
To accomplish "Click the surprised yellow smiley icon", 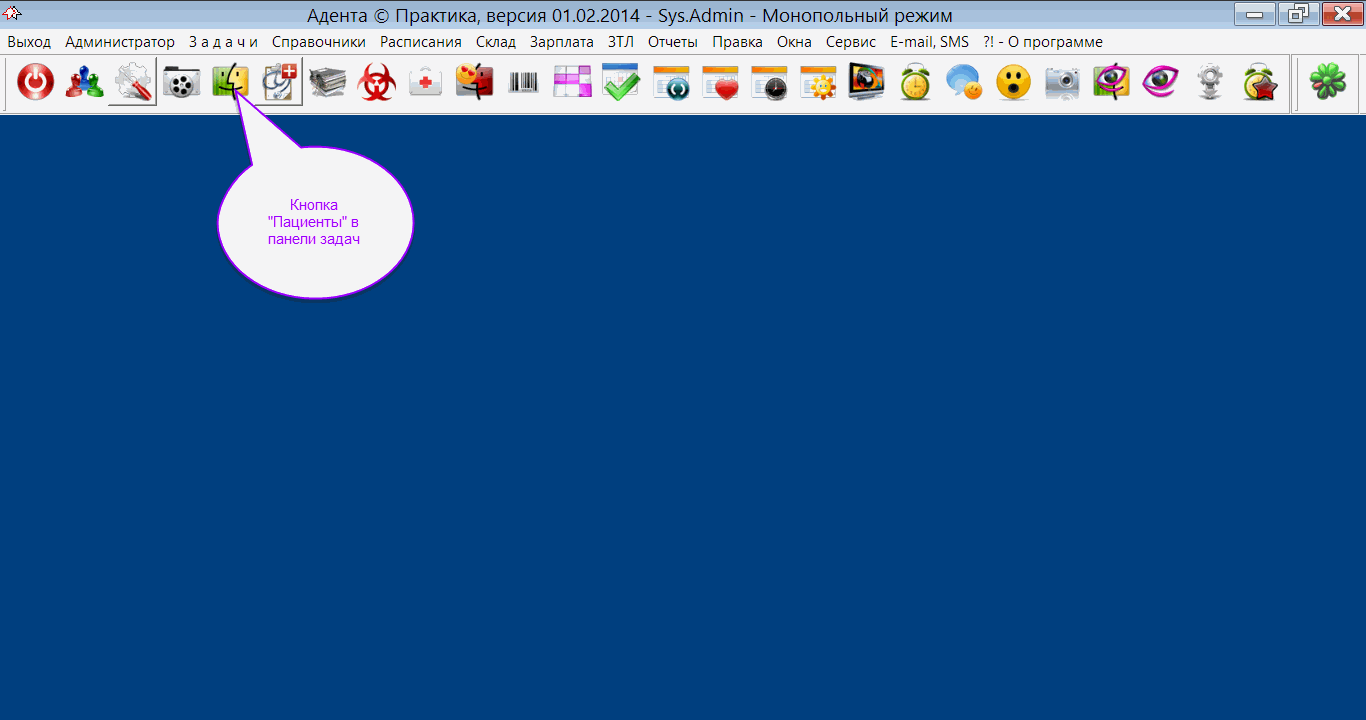I will (1013, 83).
